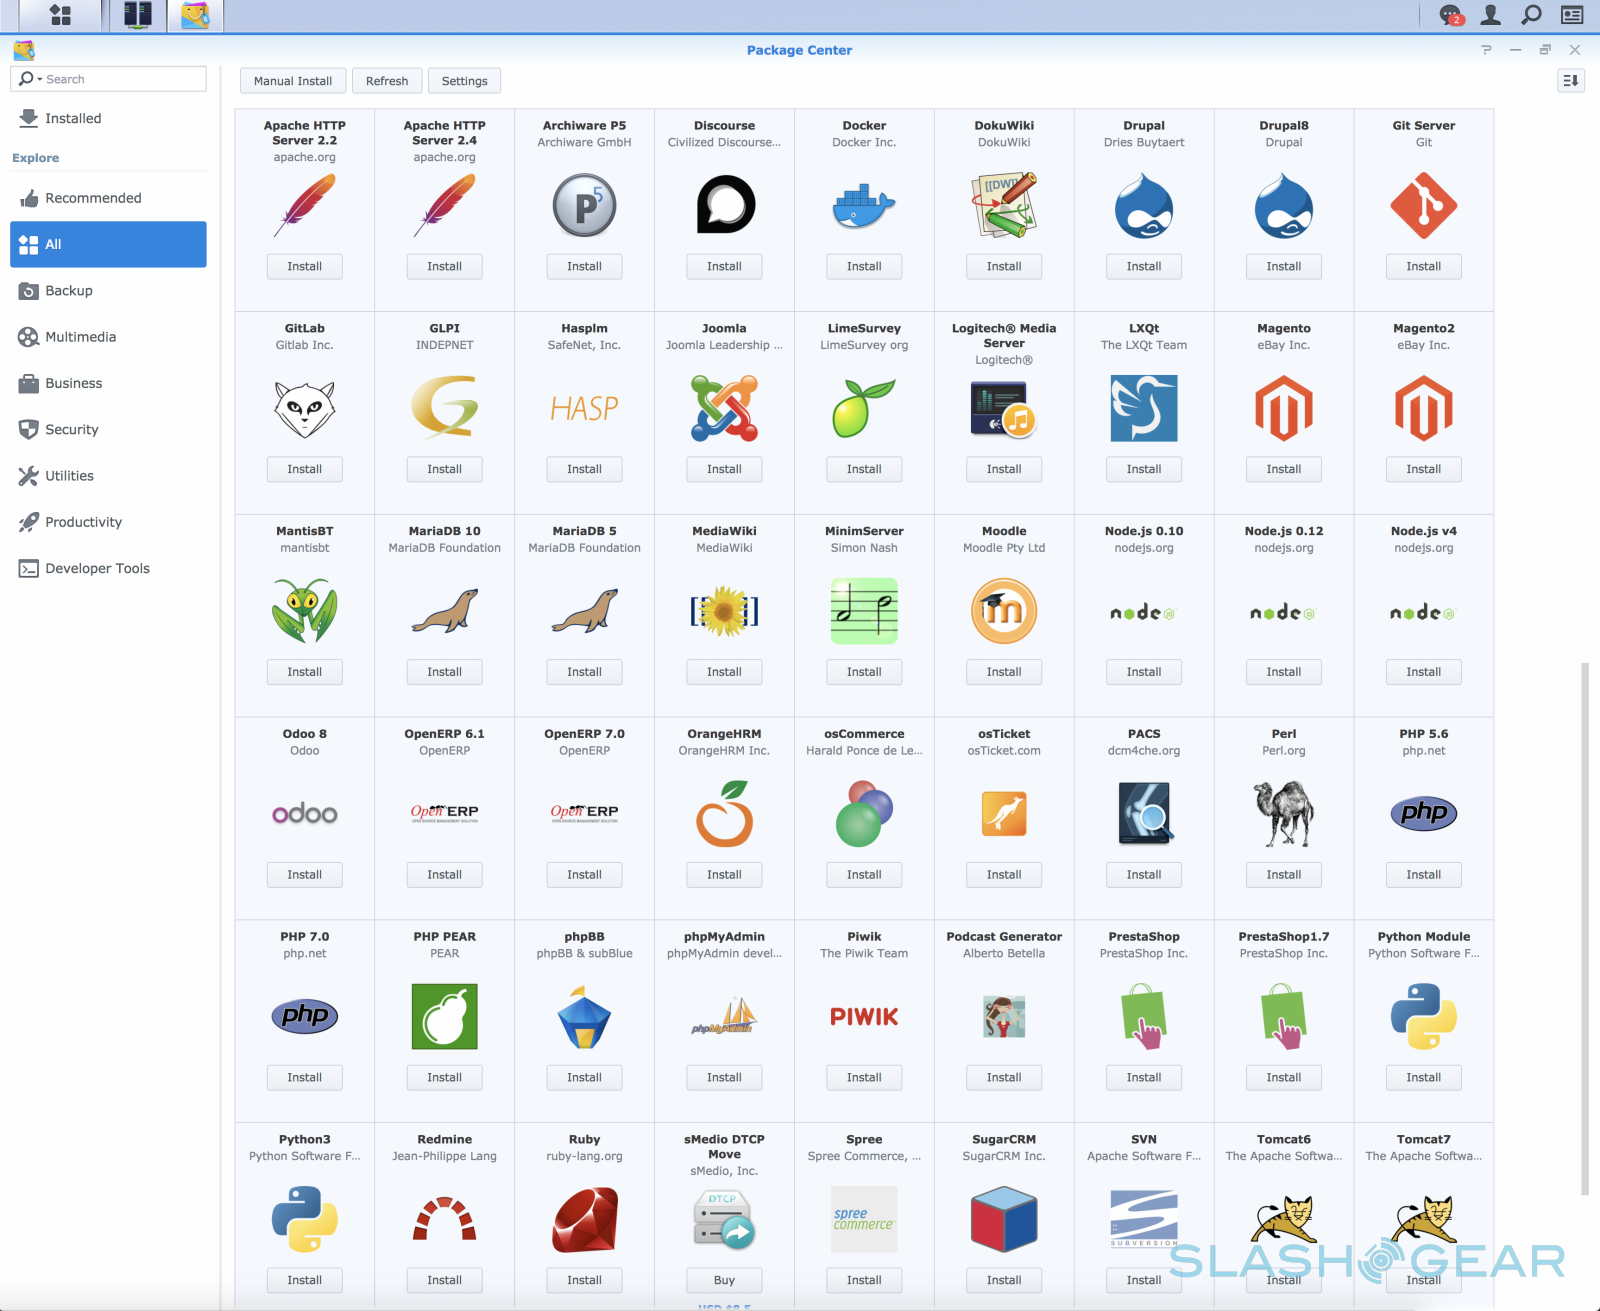Click the Package Center taskbar icon
The width and height of the screenshot is (1600, 1311).
click(195, 15)
